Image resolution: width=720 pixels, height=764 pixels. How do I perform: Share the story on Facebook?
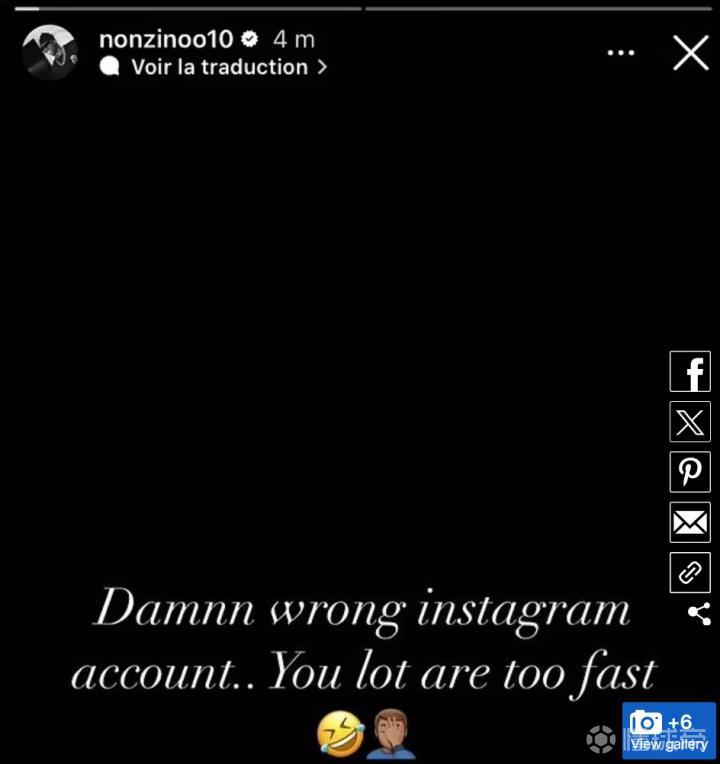pos(690,371)
